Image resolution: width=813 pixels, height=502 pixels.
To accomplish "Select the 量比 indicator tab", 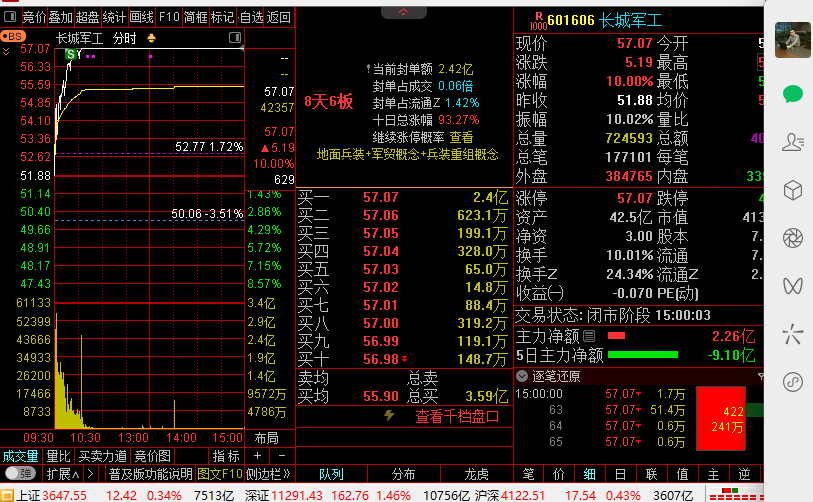I will 58,456.
